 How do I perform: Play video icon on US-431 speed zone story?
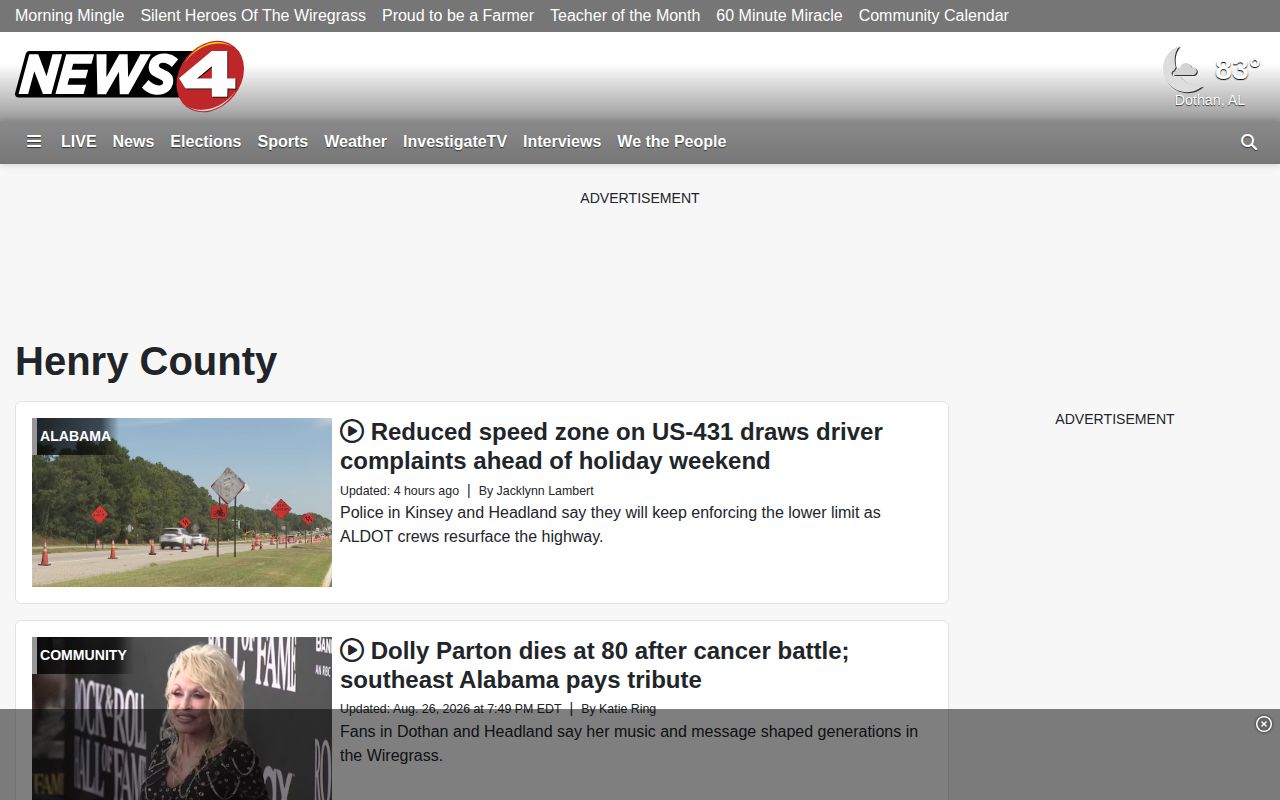(352, 431)
